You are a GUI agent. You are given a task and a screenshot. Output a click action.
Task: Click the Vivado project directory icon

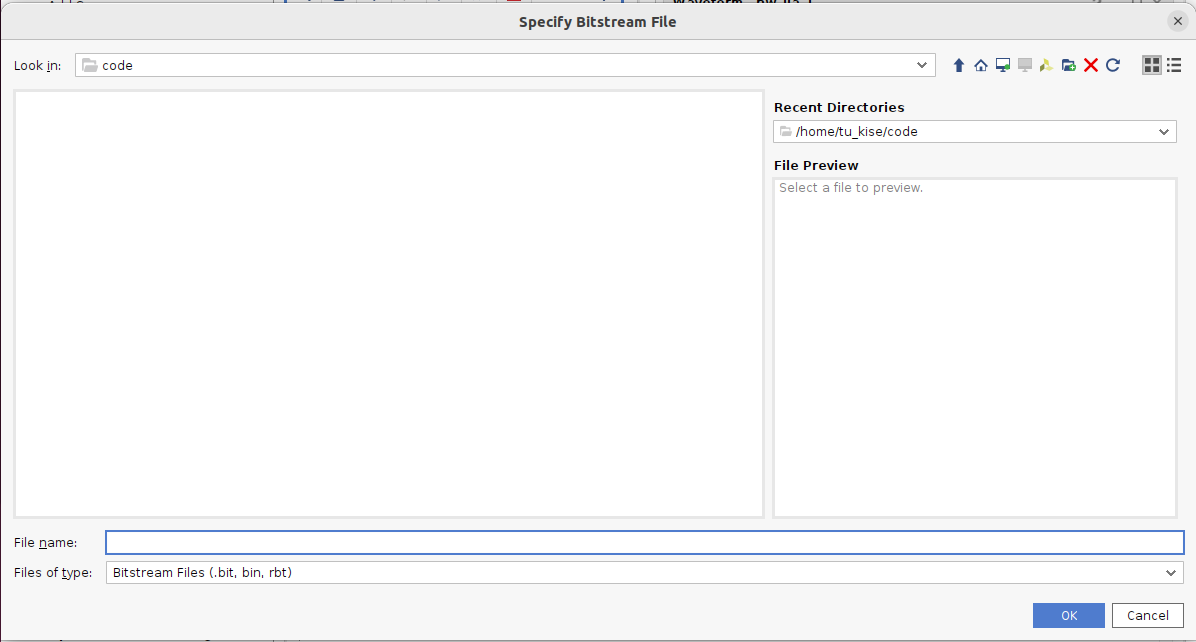(1046, 65)
